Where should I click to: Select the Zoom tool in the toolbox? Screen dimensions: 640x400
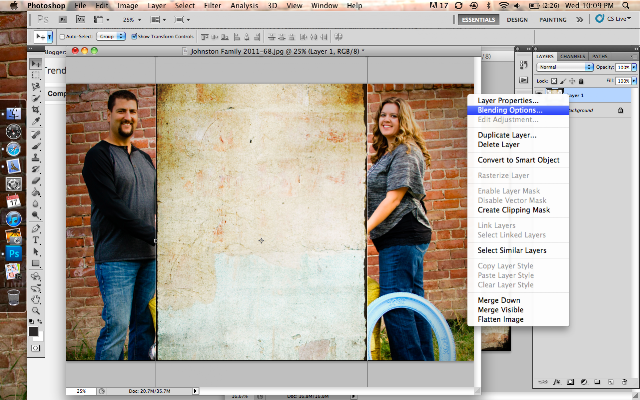pos(36,311)
